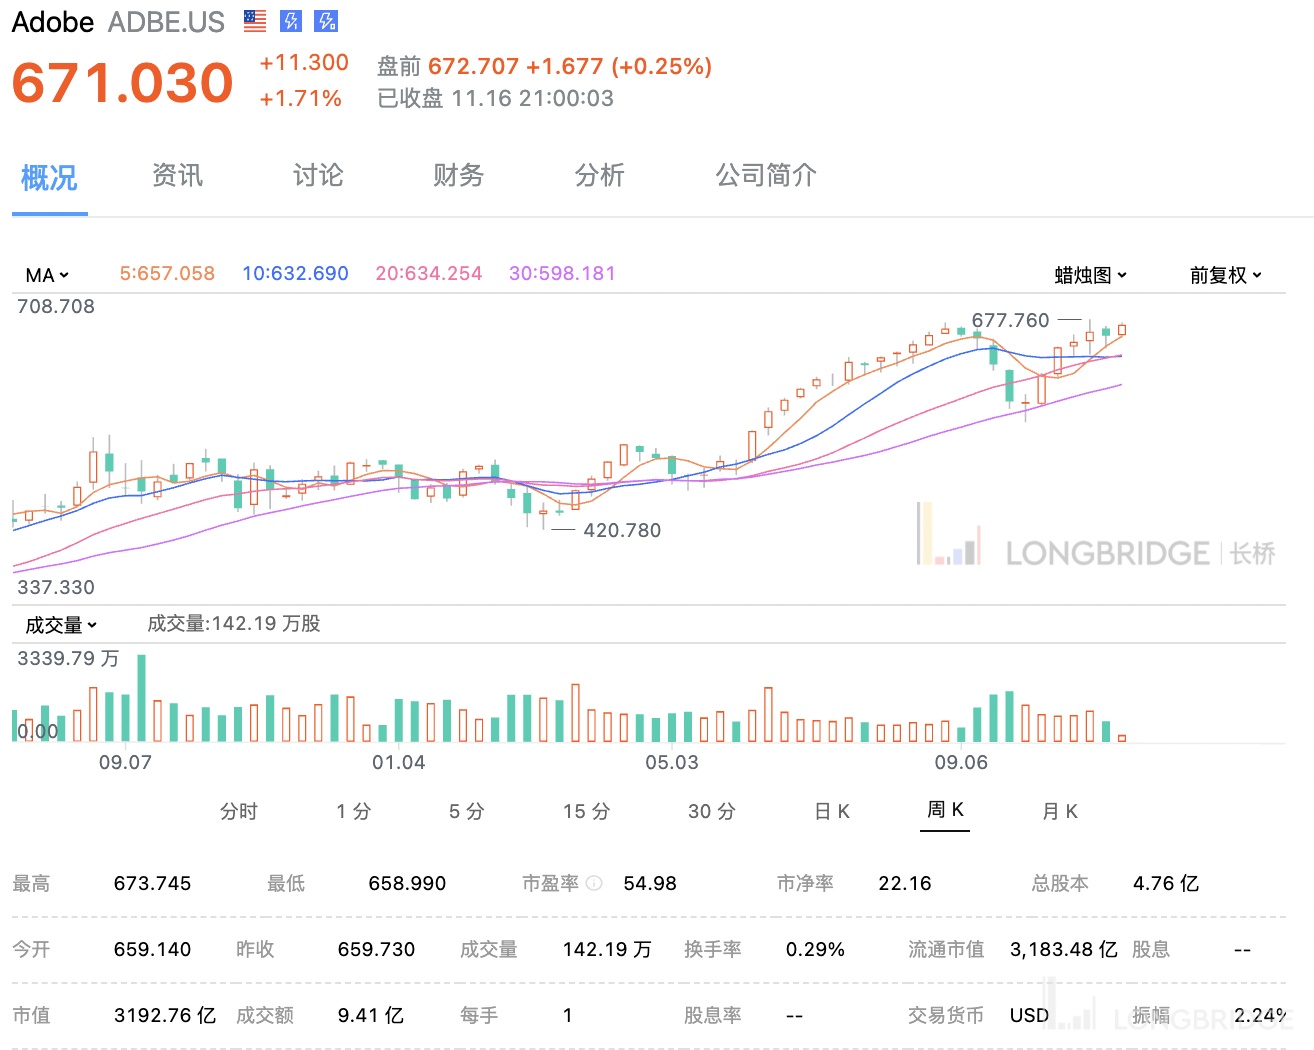This screenshot has height=1050, width=1314.
Task: Click the US flag icon next to ADBE.US
Action: pyautogui.click(x=255, y=21)
